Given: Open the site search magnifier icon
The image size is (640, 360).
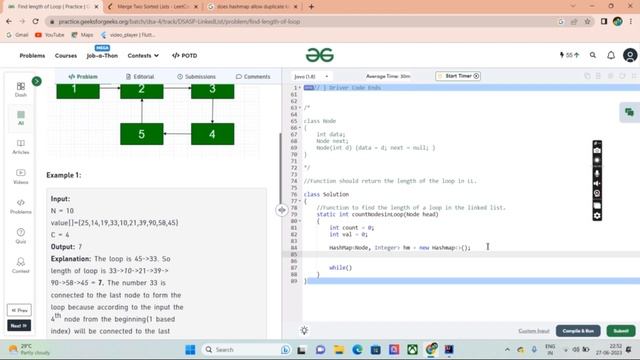Looking at the screenshot, I should click(593, 55).
